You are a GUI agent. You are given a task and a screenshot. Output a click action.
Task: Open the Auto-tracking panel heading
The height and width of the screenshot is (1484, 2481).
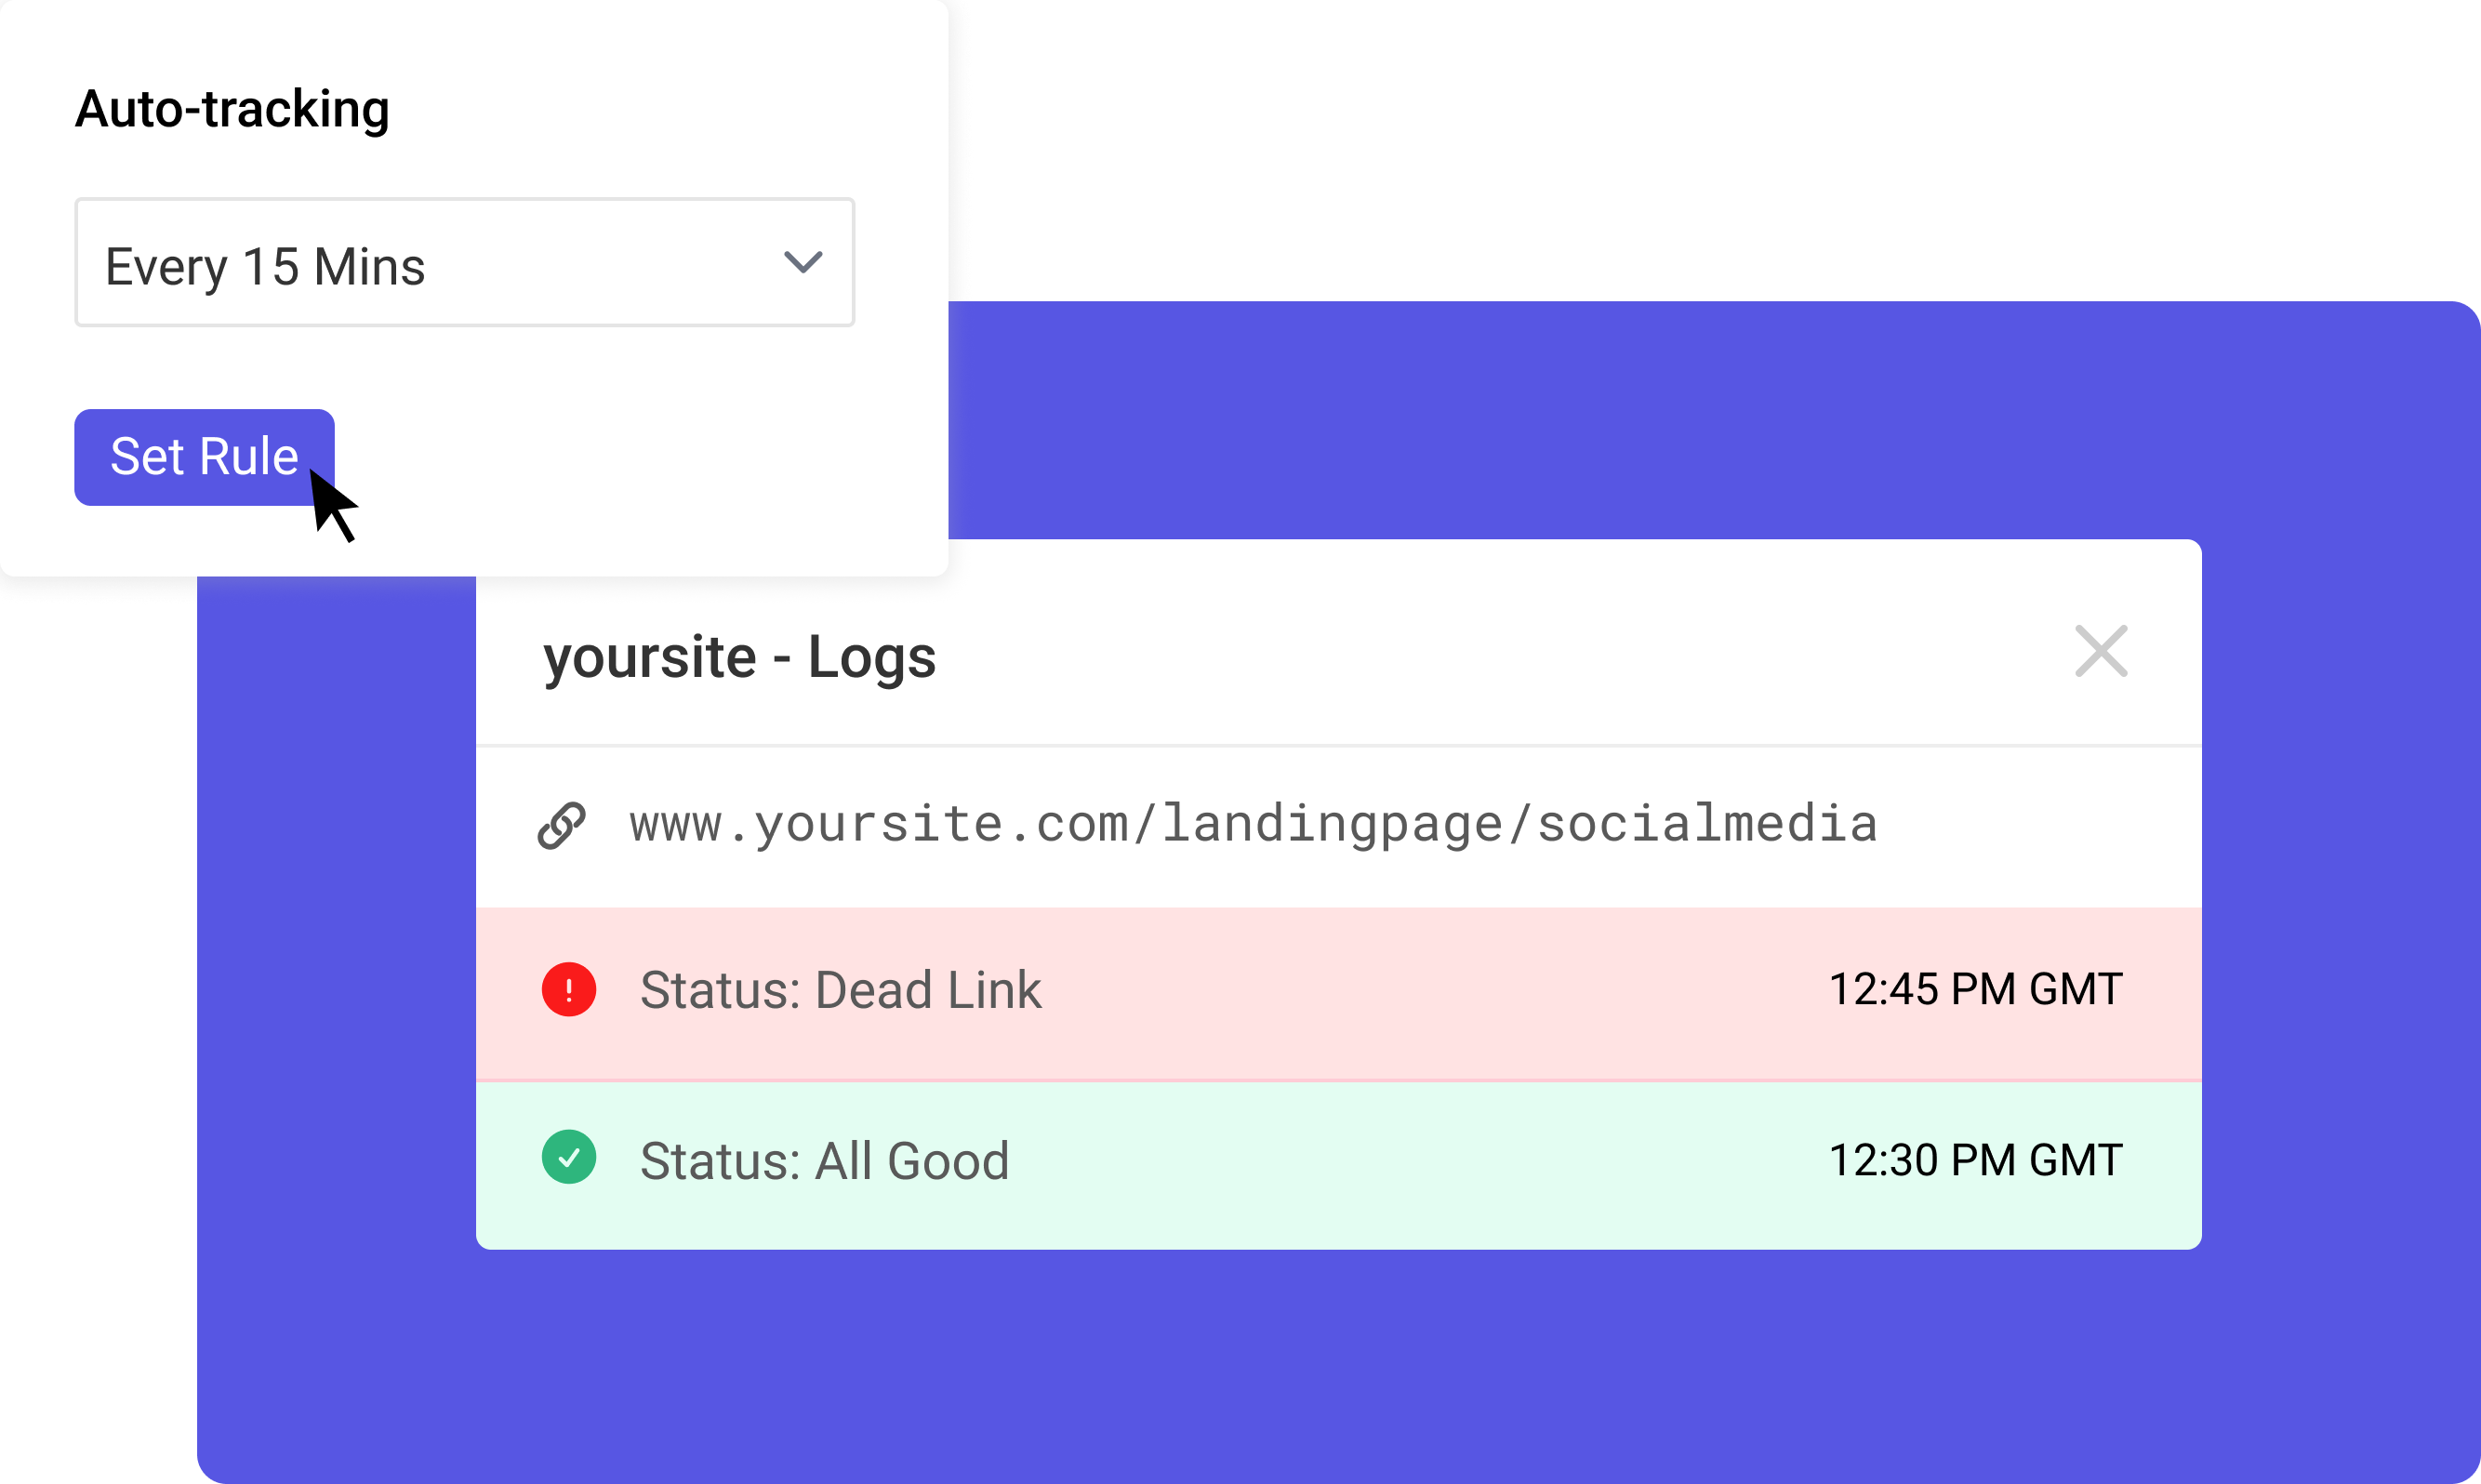click(233, 108)
